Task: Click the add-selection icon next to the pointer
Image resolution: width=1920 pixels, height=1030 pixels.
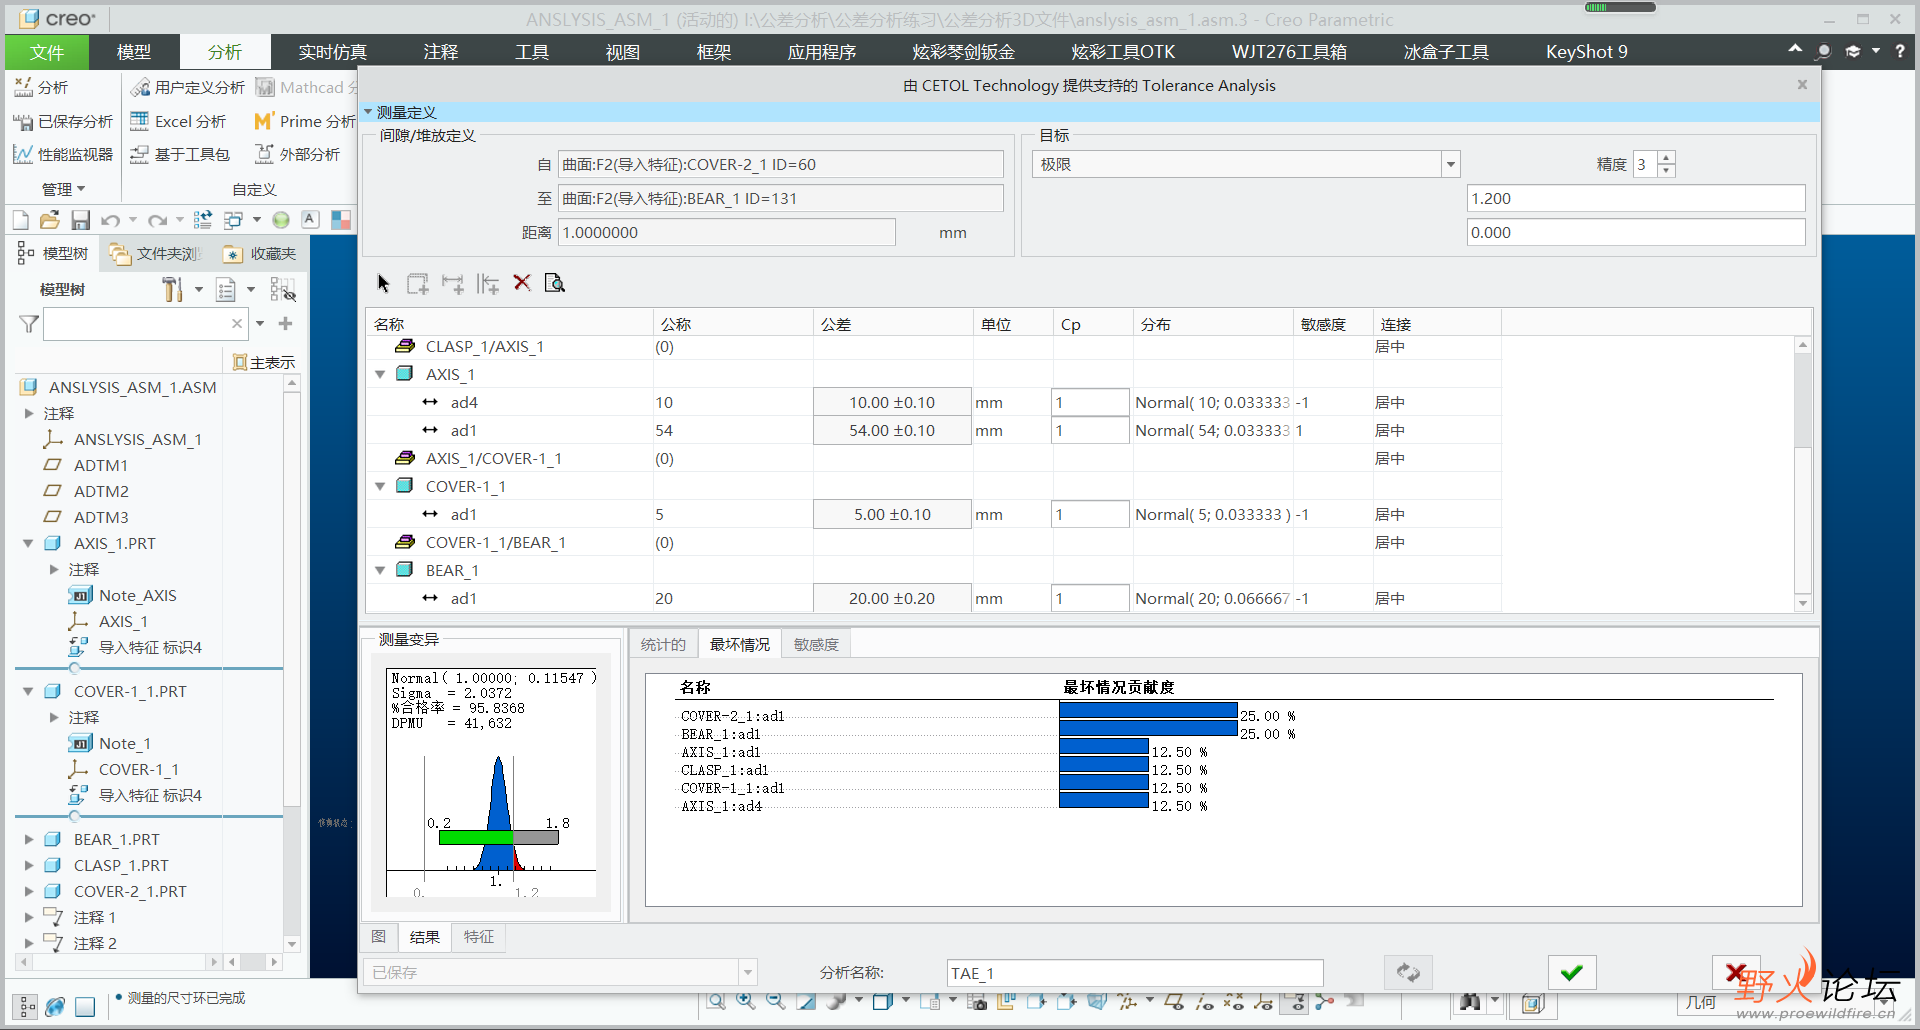Action: coord(418,283)
